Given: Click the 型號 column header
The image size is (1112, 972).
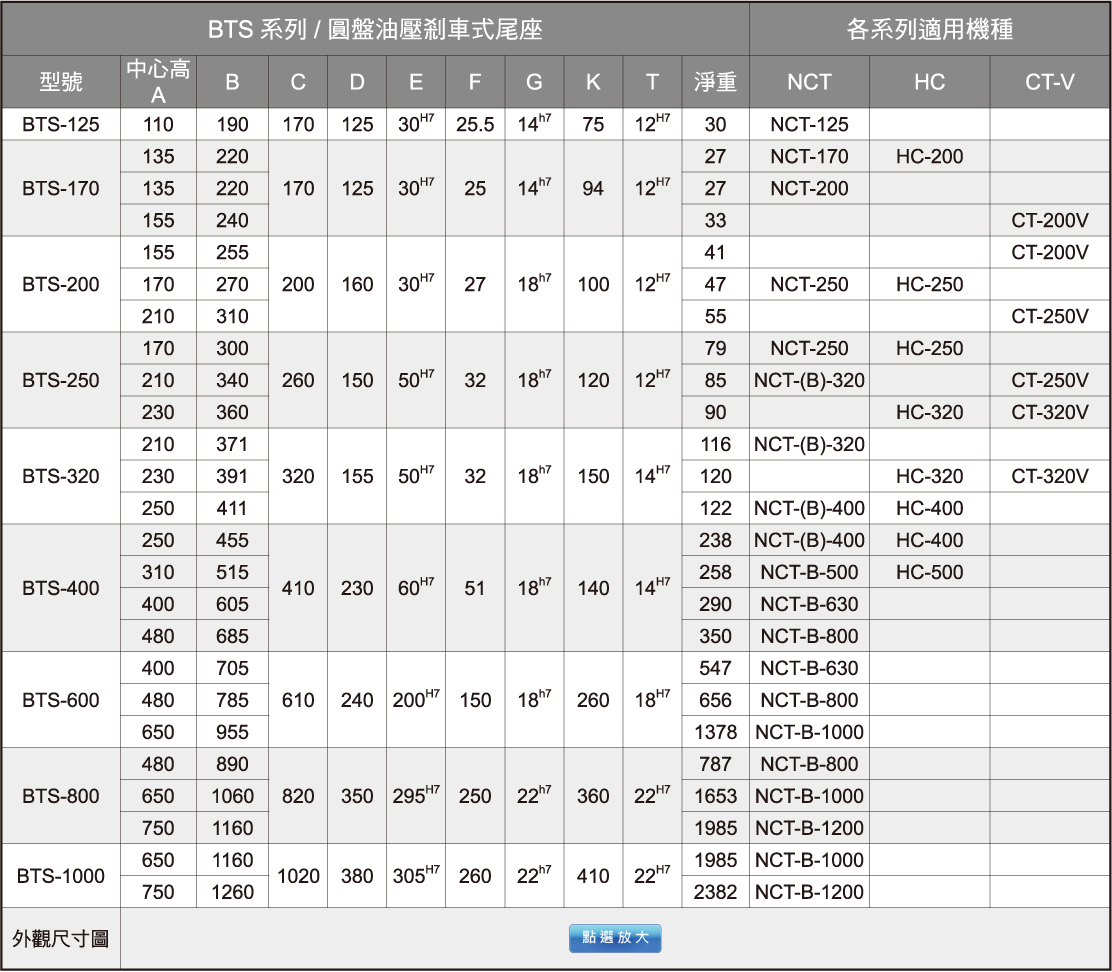Looking at the screenshot, I should pyautogui.click(x=61, y=82).
